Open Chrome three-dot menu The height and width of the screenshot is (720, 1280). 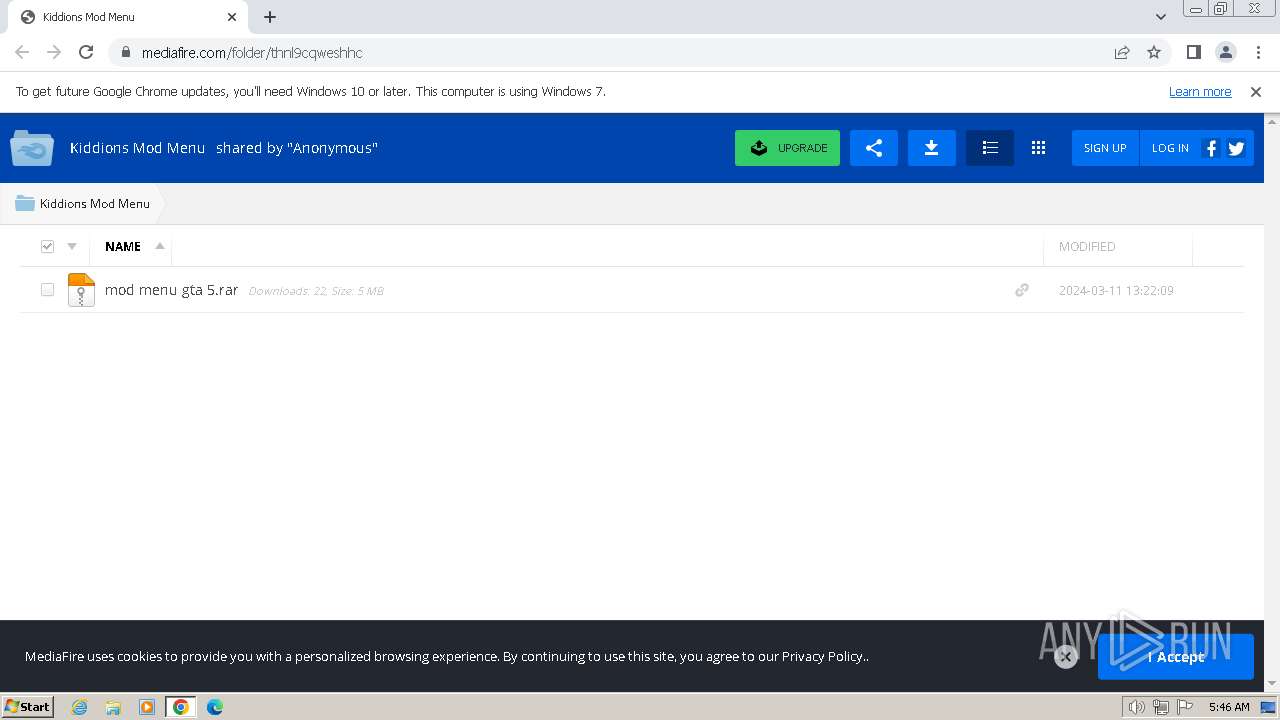pyautogui.click(x=1256, y=52)
